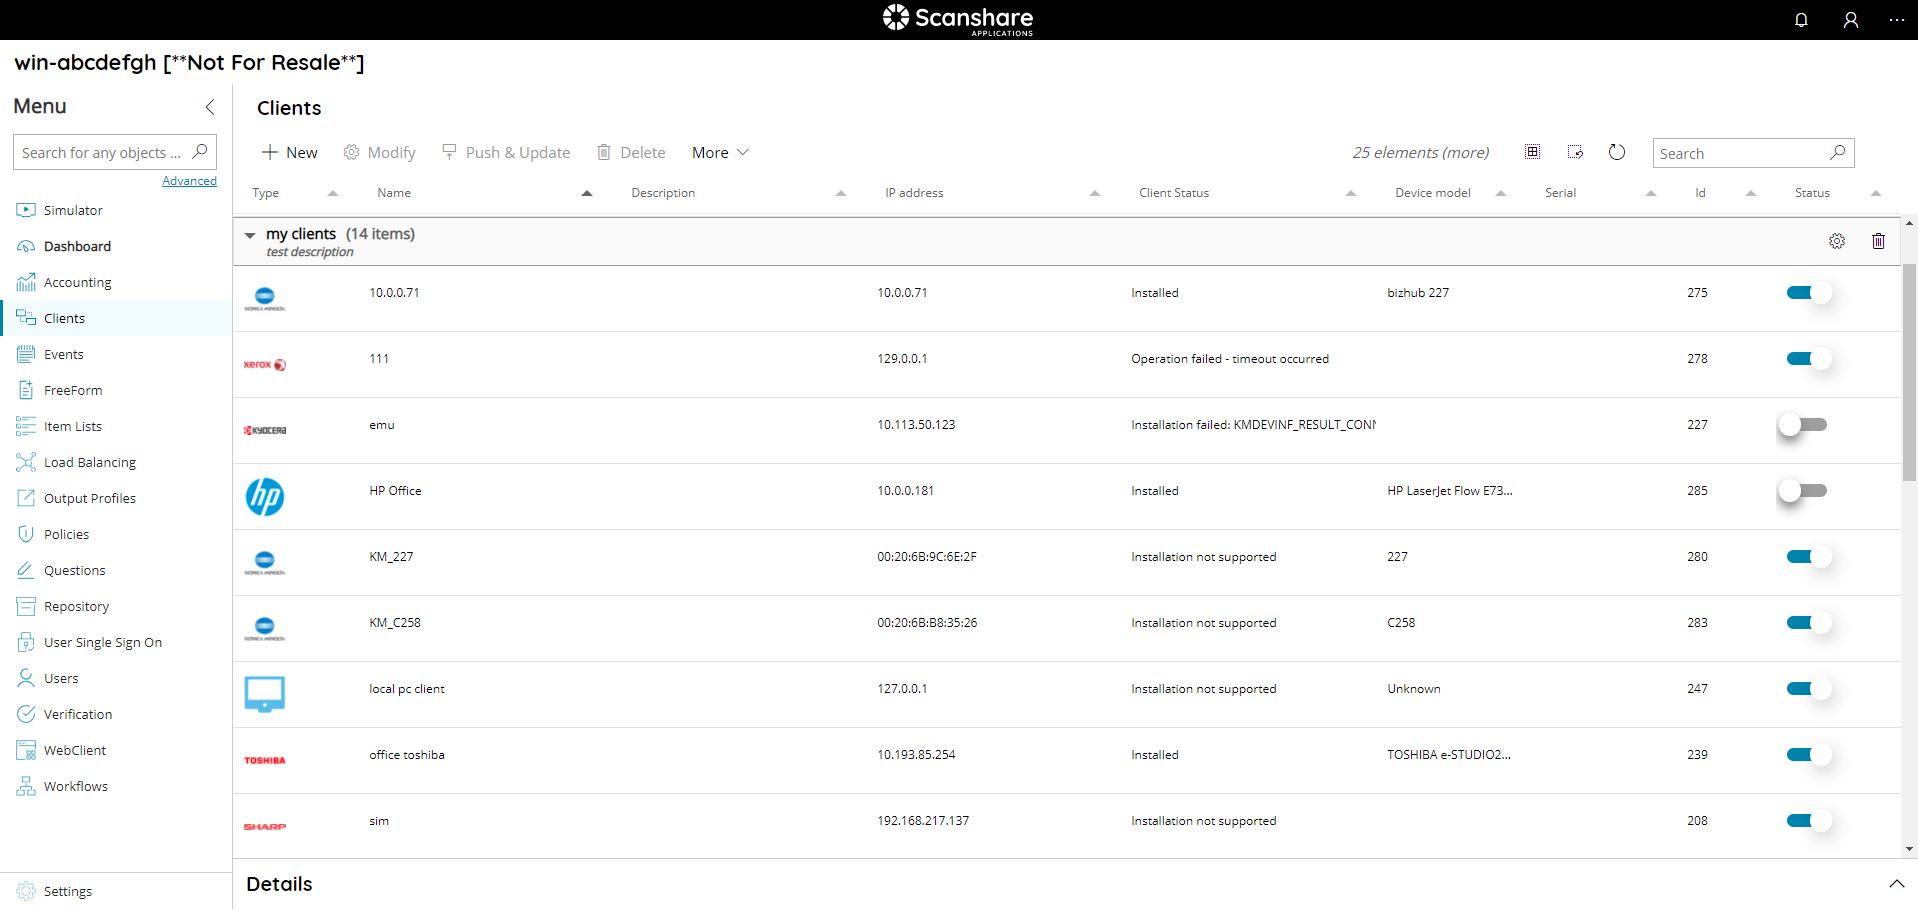Open the notifications bell icon

click(x=1801, y=20)
